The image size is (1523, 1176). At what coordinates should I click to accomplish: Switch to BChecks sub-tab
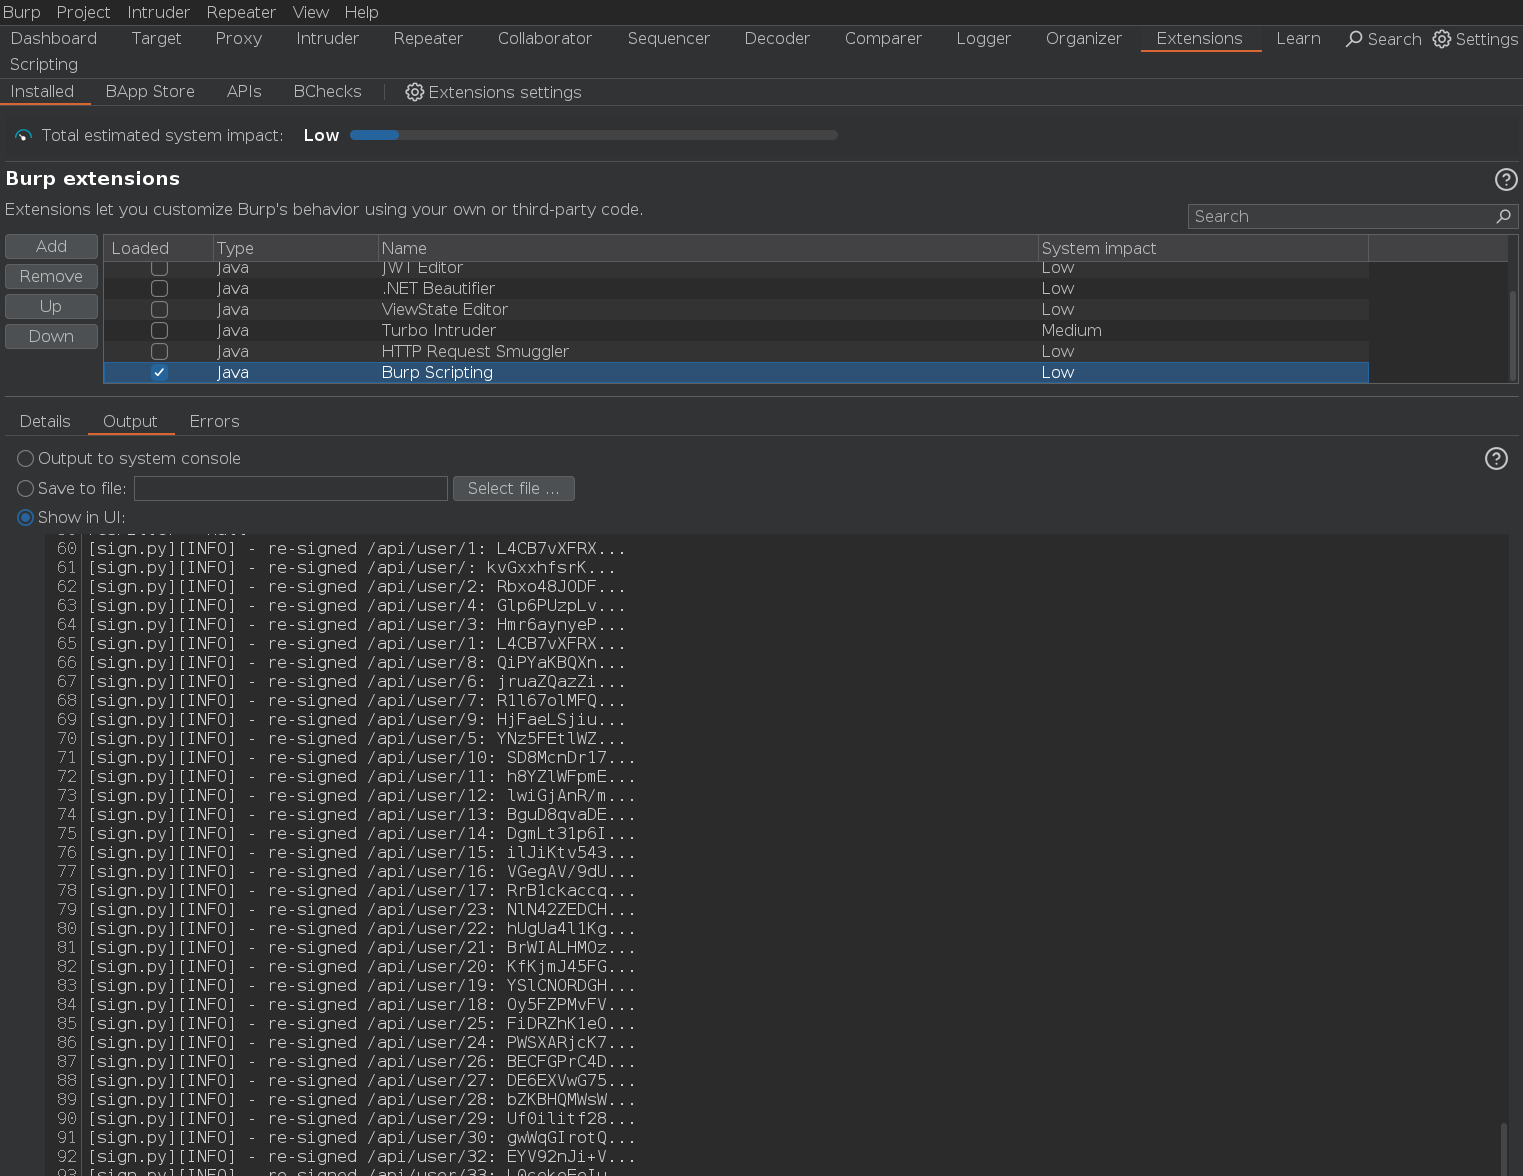tap(327, 92)
